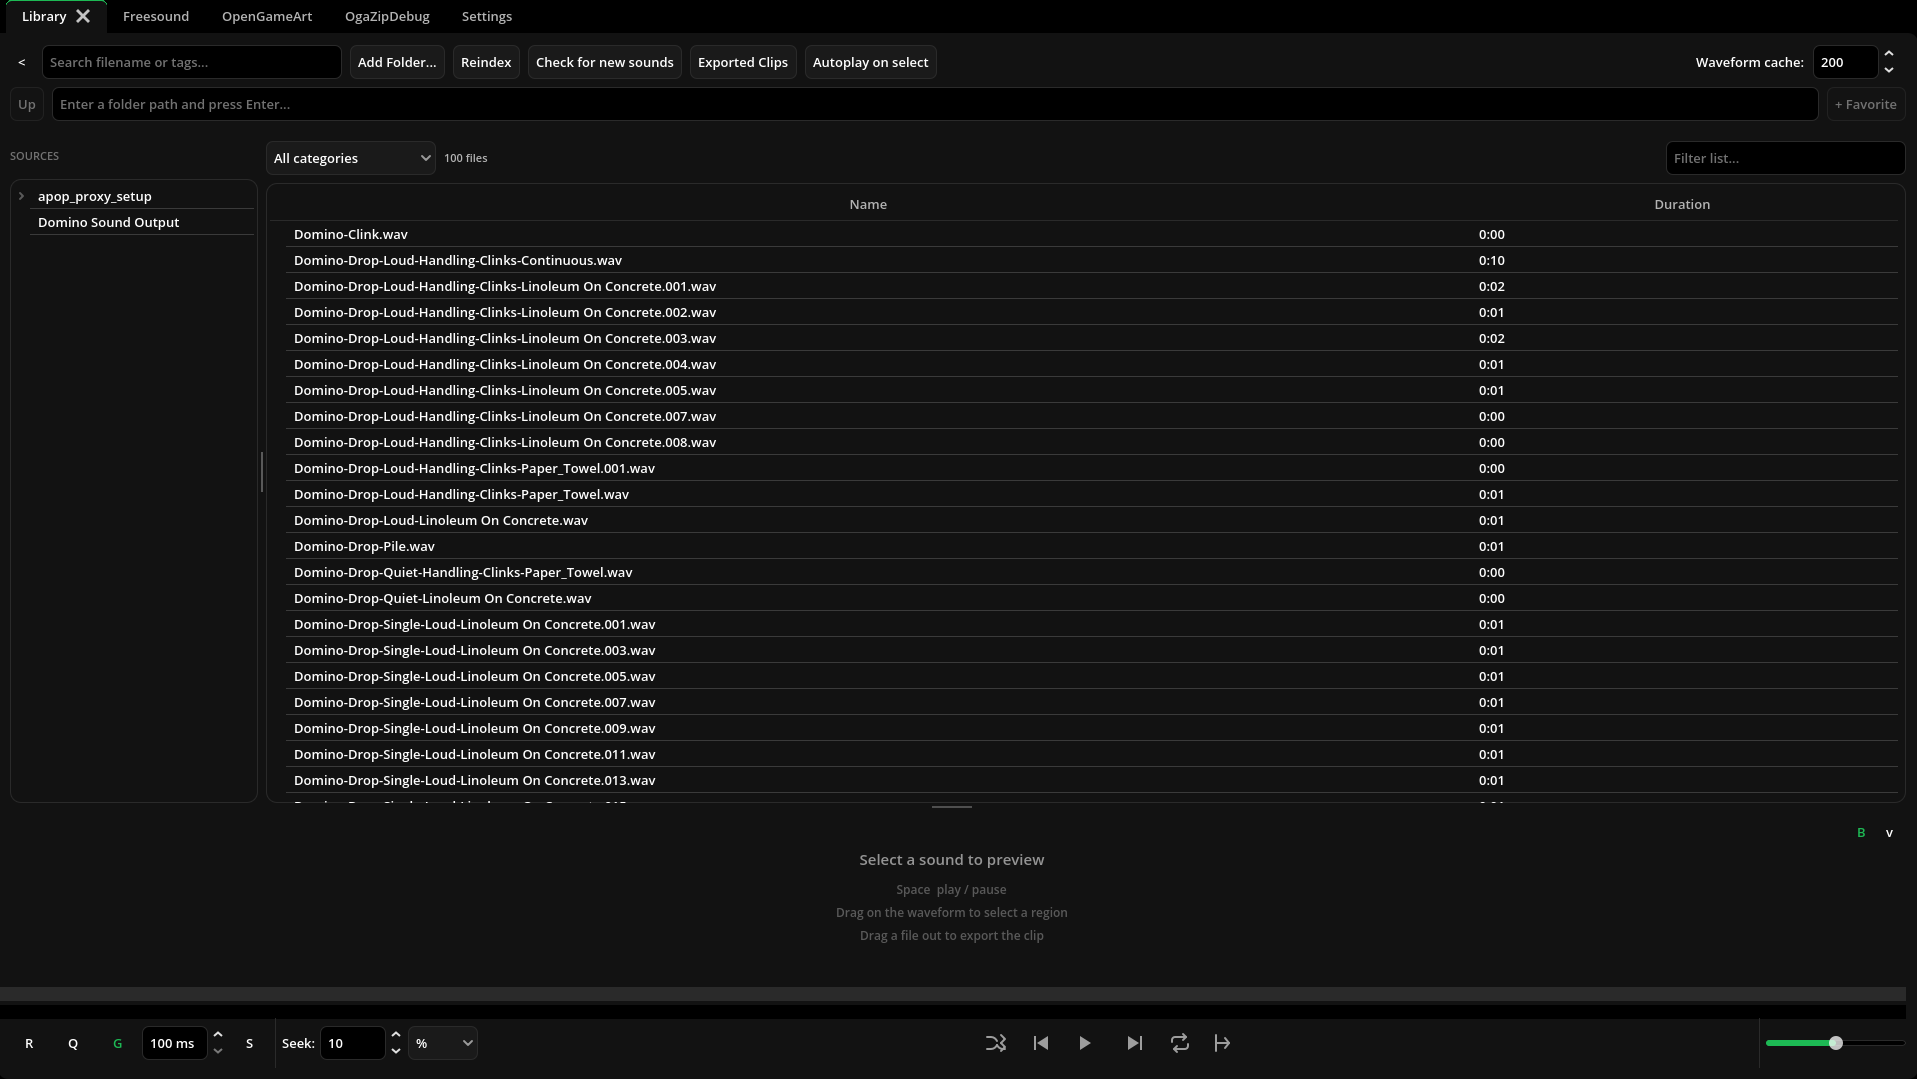The width and height of the screenshot is (1917, 1079).
Task: Click the Up folder button
Action: (27, 104)
